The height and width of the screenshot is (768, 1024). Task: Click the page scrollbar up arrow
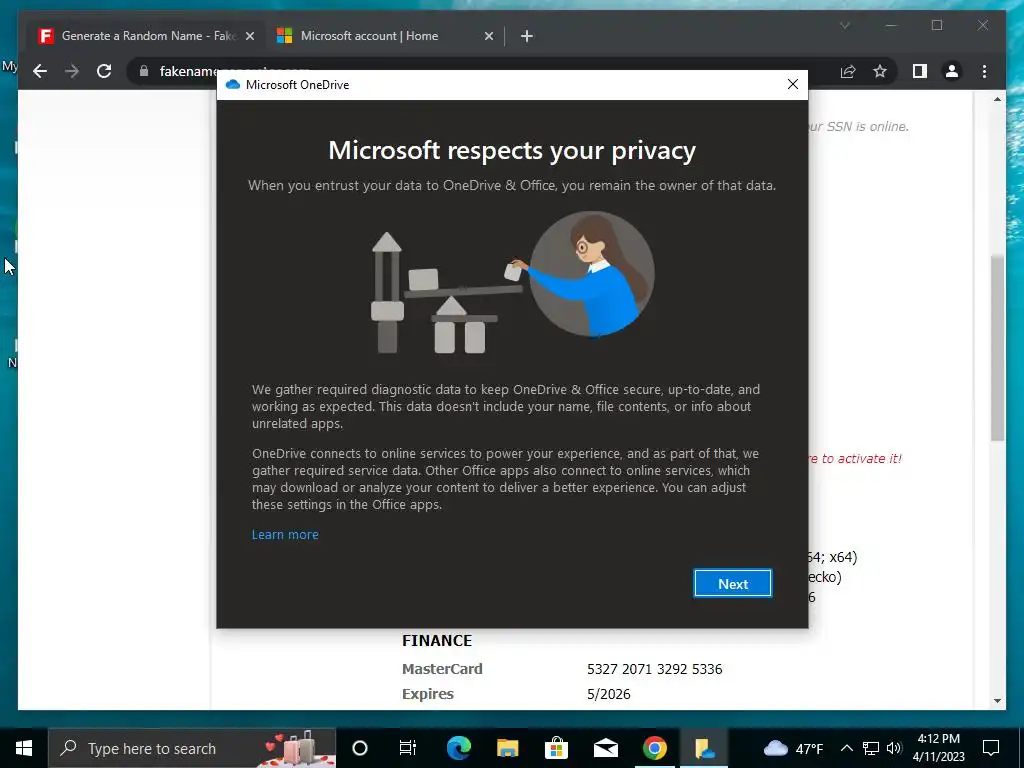coord(997,99)
